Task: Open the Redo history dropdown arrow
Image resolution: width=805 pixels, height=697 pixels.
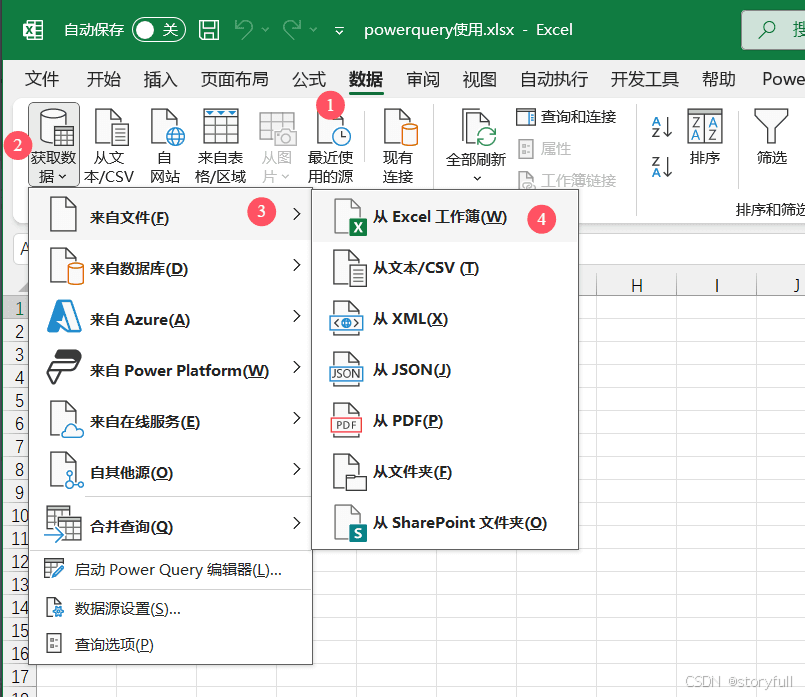Action: [x=313, y=30]
